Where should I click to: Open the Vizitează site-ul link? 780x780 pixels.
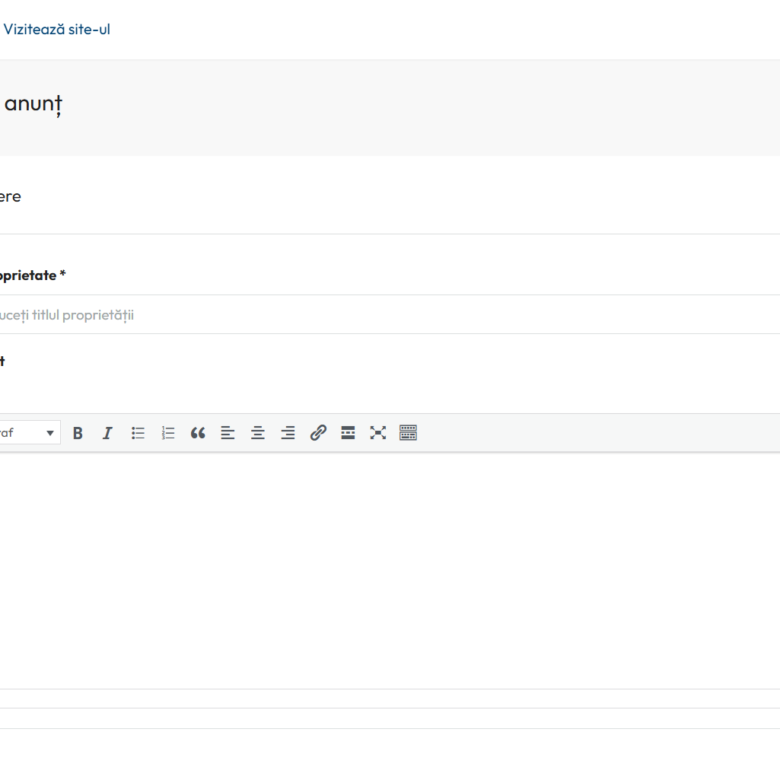point(57,29)
